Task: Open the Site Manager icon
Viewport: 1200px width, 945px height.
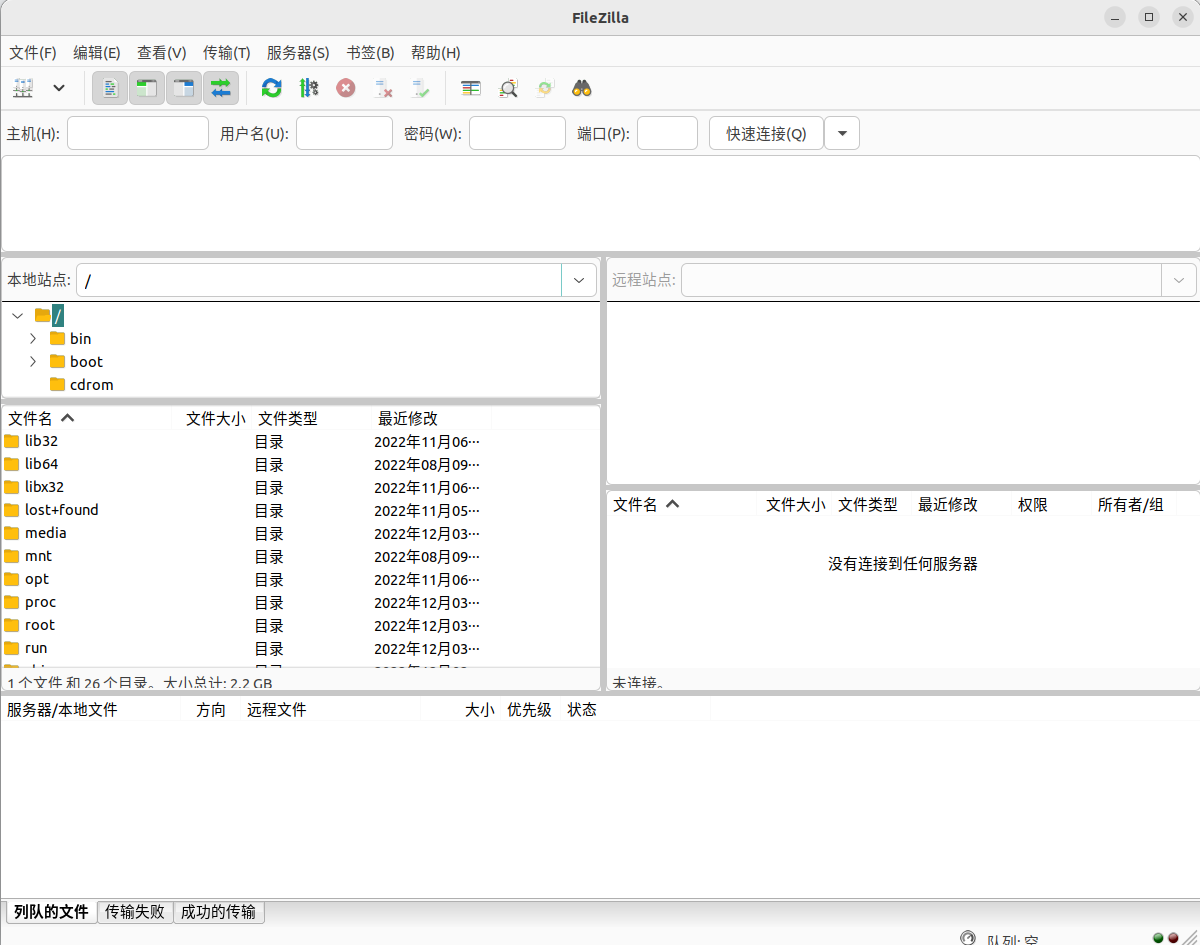Action: tap(23, 88)
